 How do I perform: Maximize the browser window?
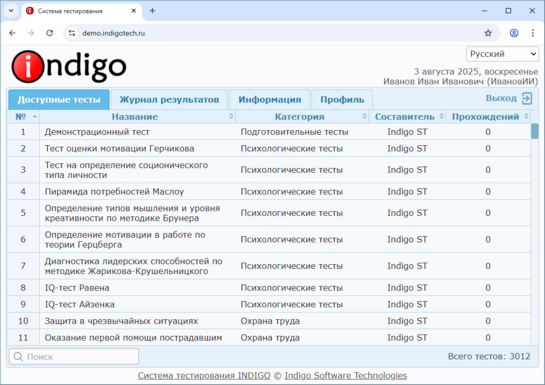508,11
